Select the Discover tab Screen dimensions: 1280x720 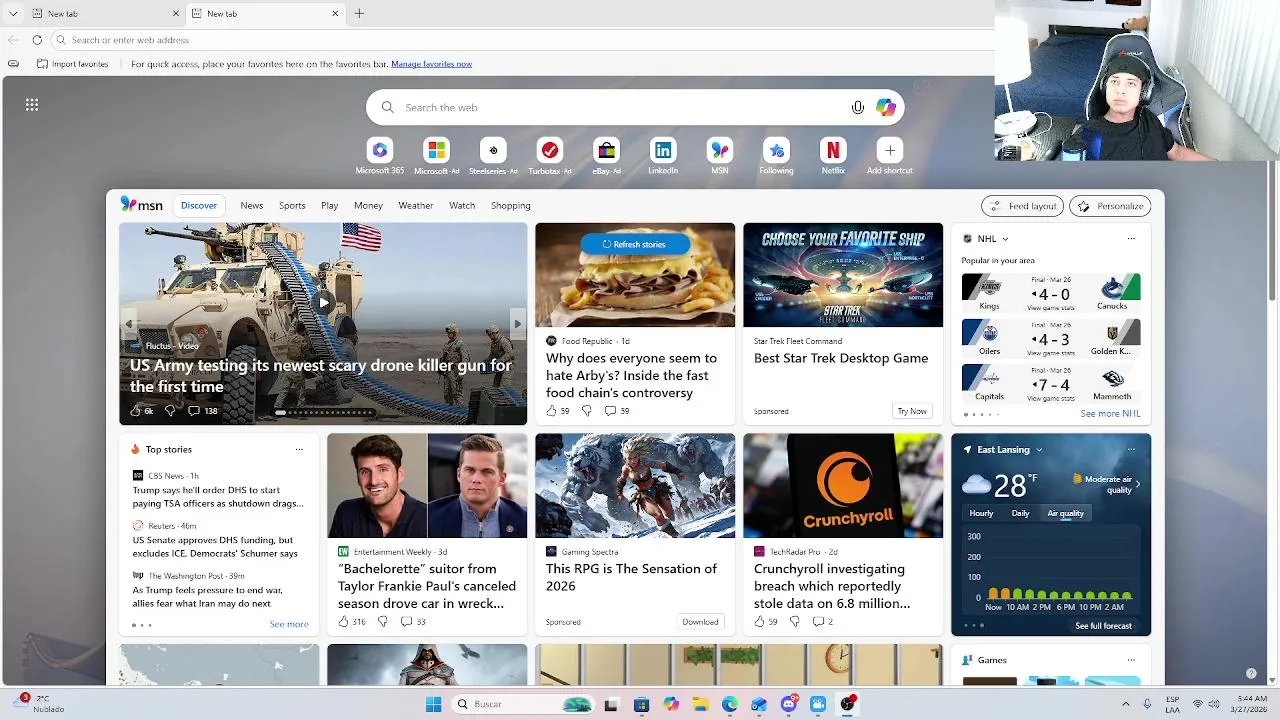point(199,205)
